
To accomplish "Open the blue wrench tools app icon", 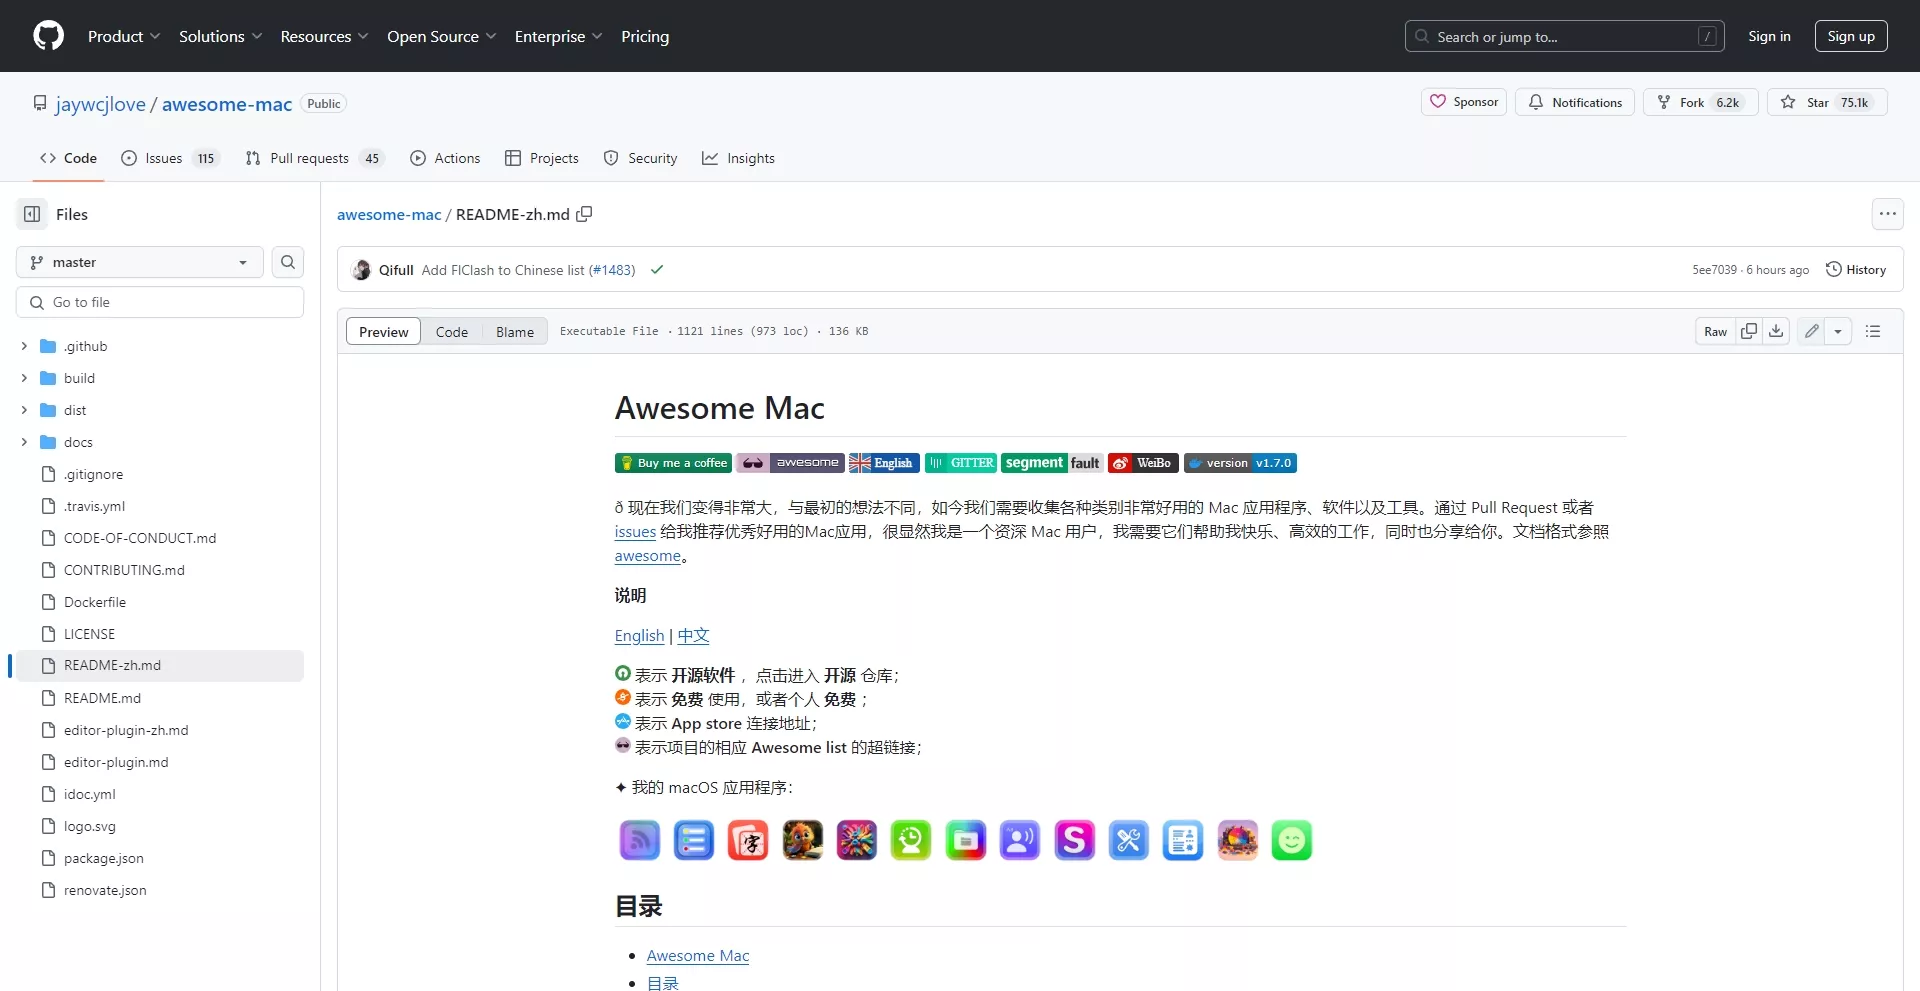I will tap(1129, 841).
